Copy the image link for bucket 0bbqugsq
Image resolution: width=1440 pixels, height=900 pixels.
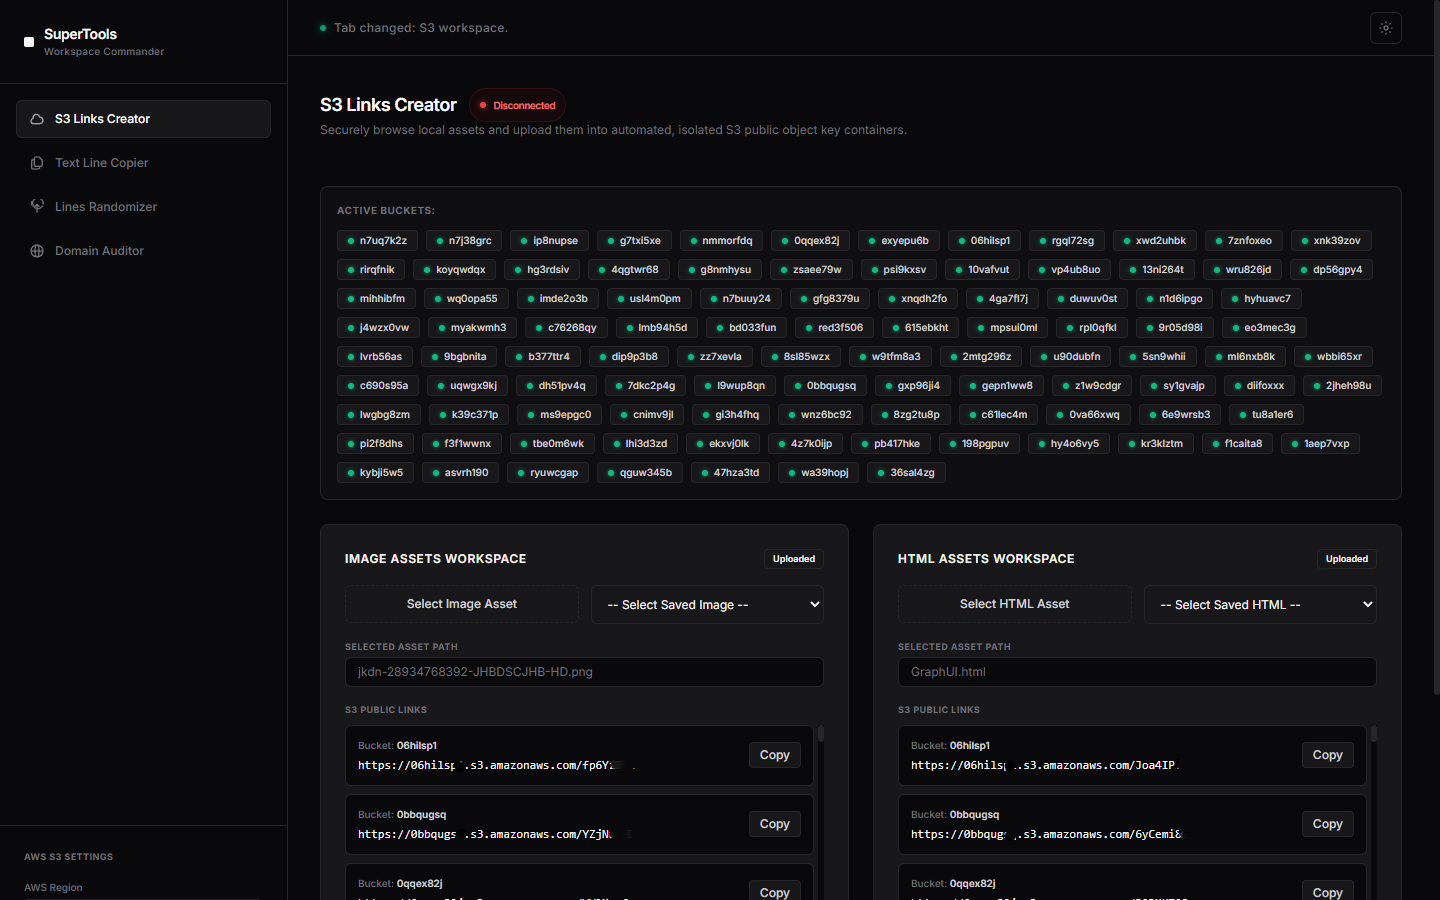point(774,824)
